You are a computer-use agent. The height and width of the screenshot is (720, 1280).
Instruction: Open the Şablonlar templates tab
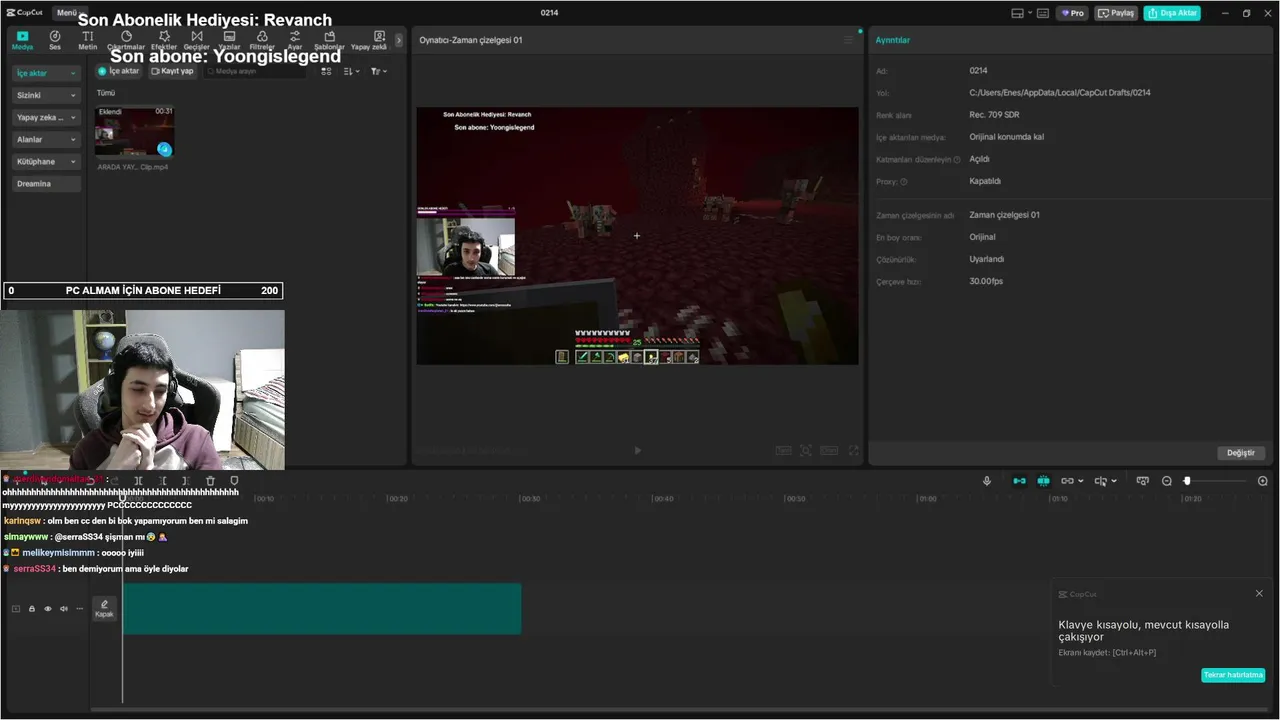pyautogui.click(x=329, y=40)
